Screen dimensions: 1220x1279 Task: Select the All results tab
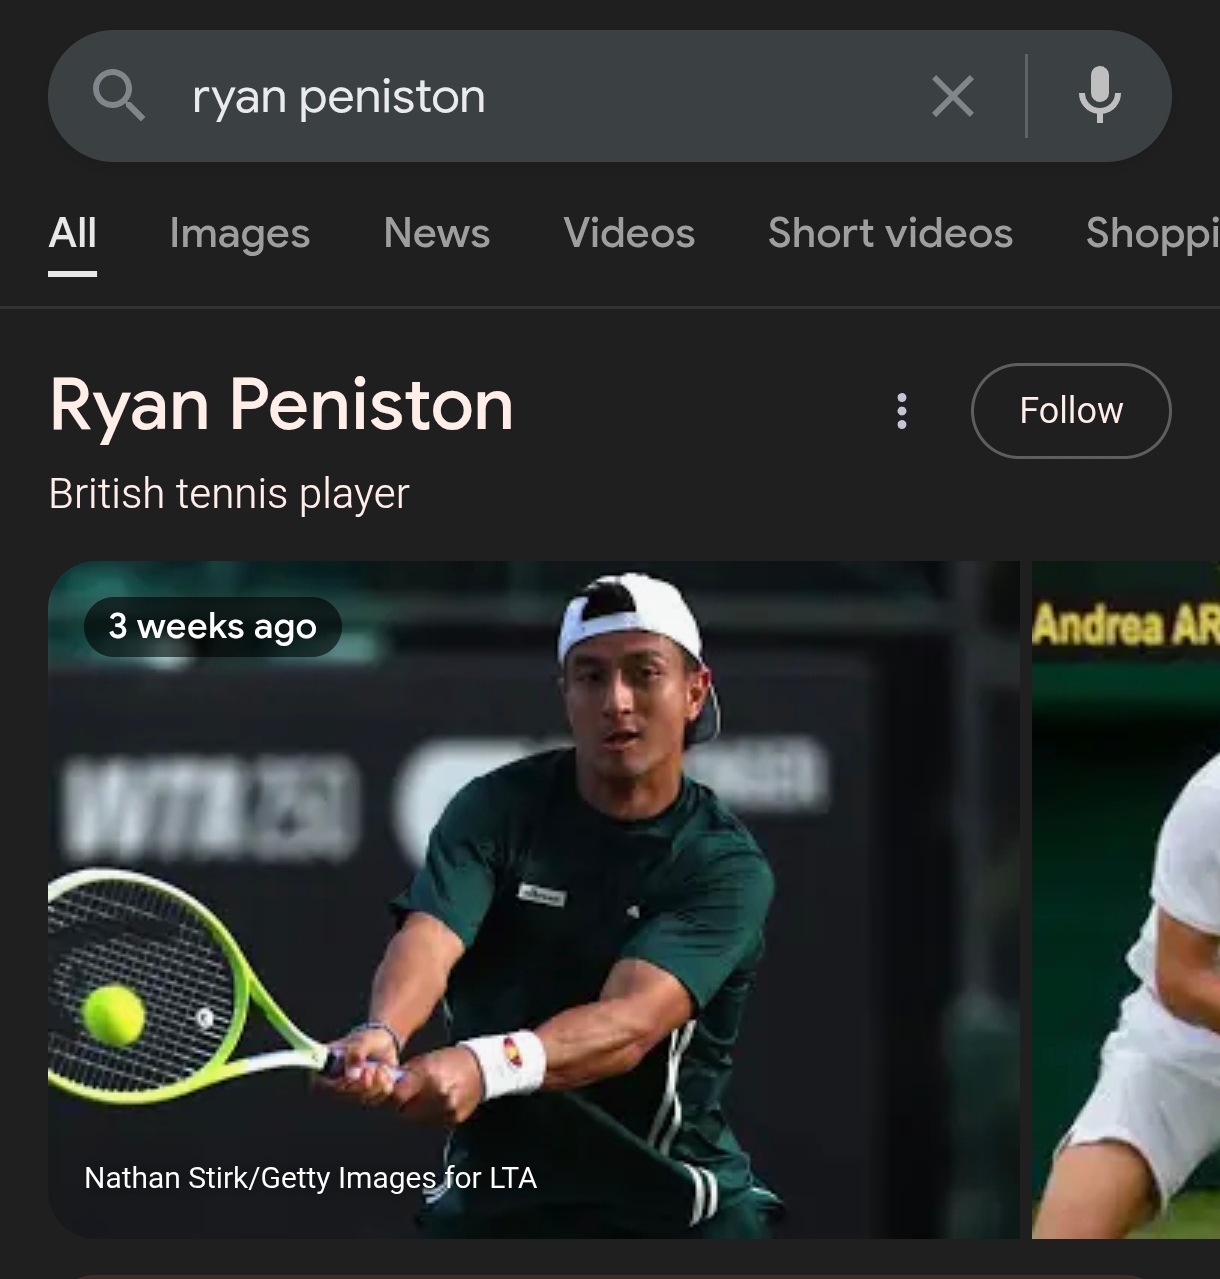click(x=73, y=234)
